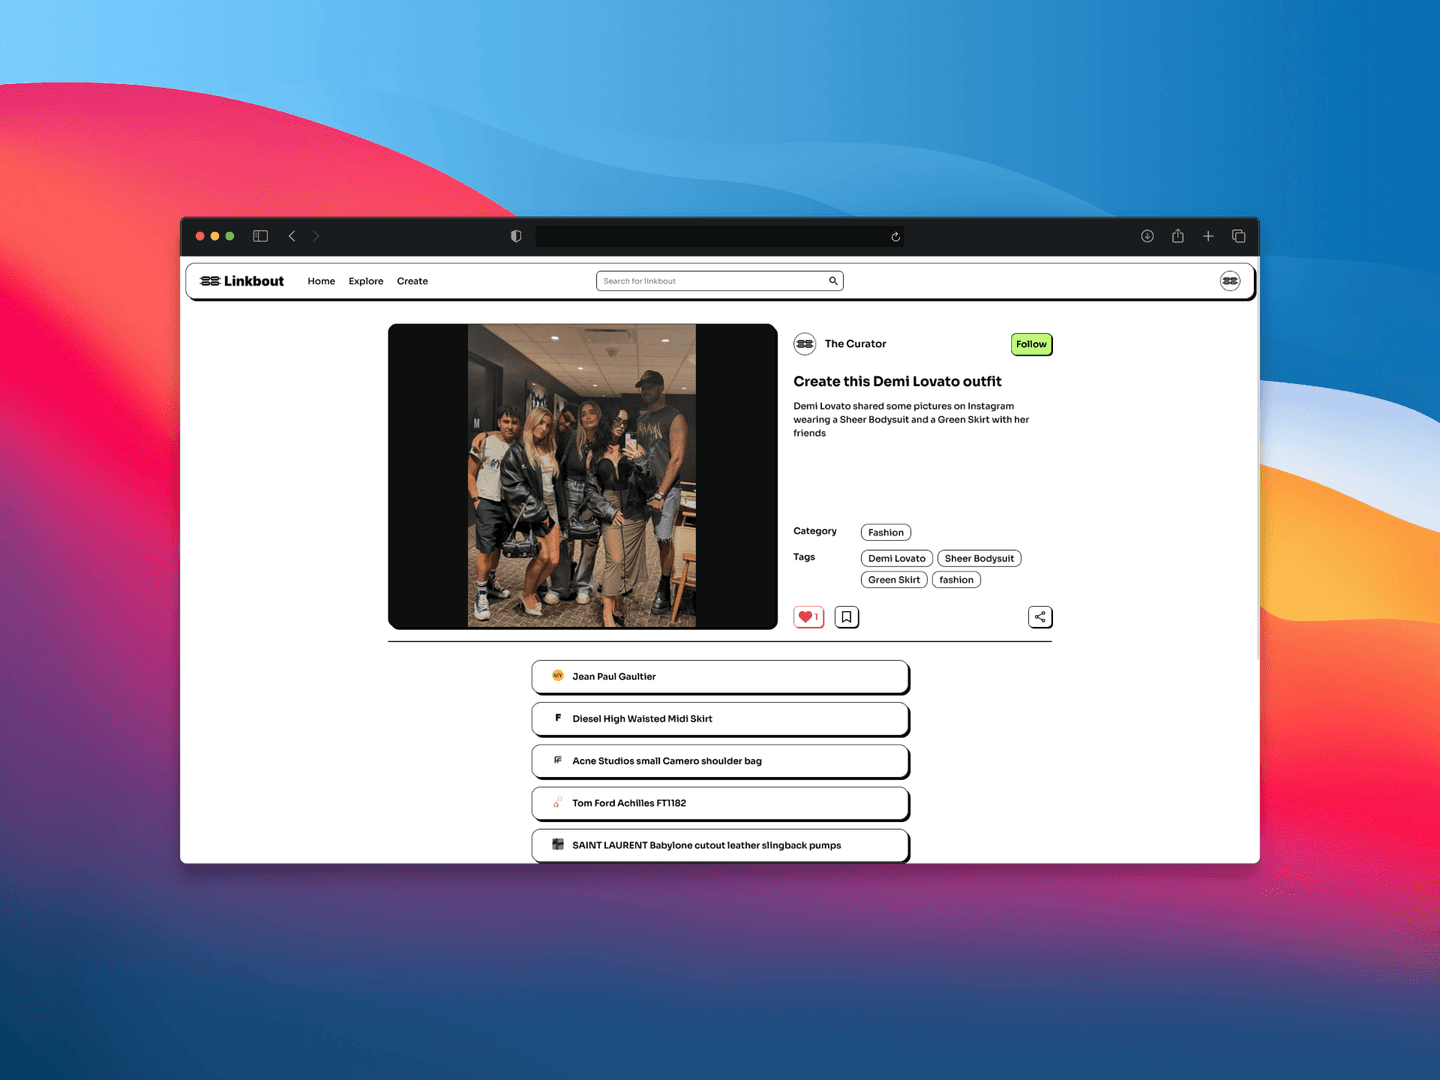Click the Demi Lovato outfit photo
Viewport: 1440px width, 1080px height.
click(x=582, y=476)
